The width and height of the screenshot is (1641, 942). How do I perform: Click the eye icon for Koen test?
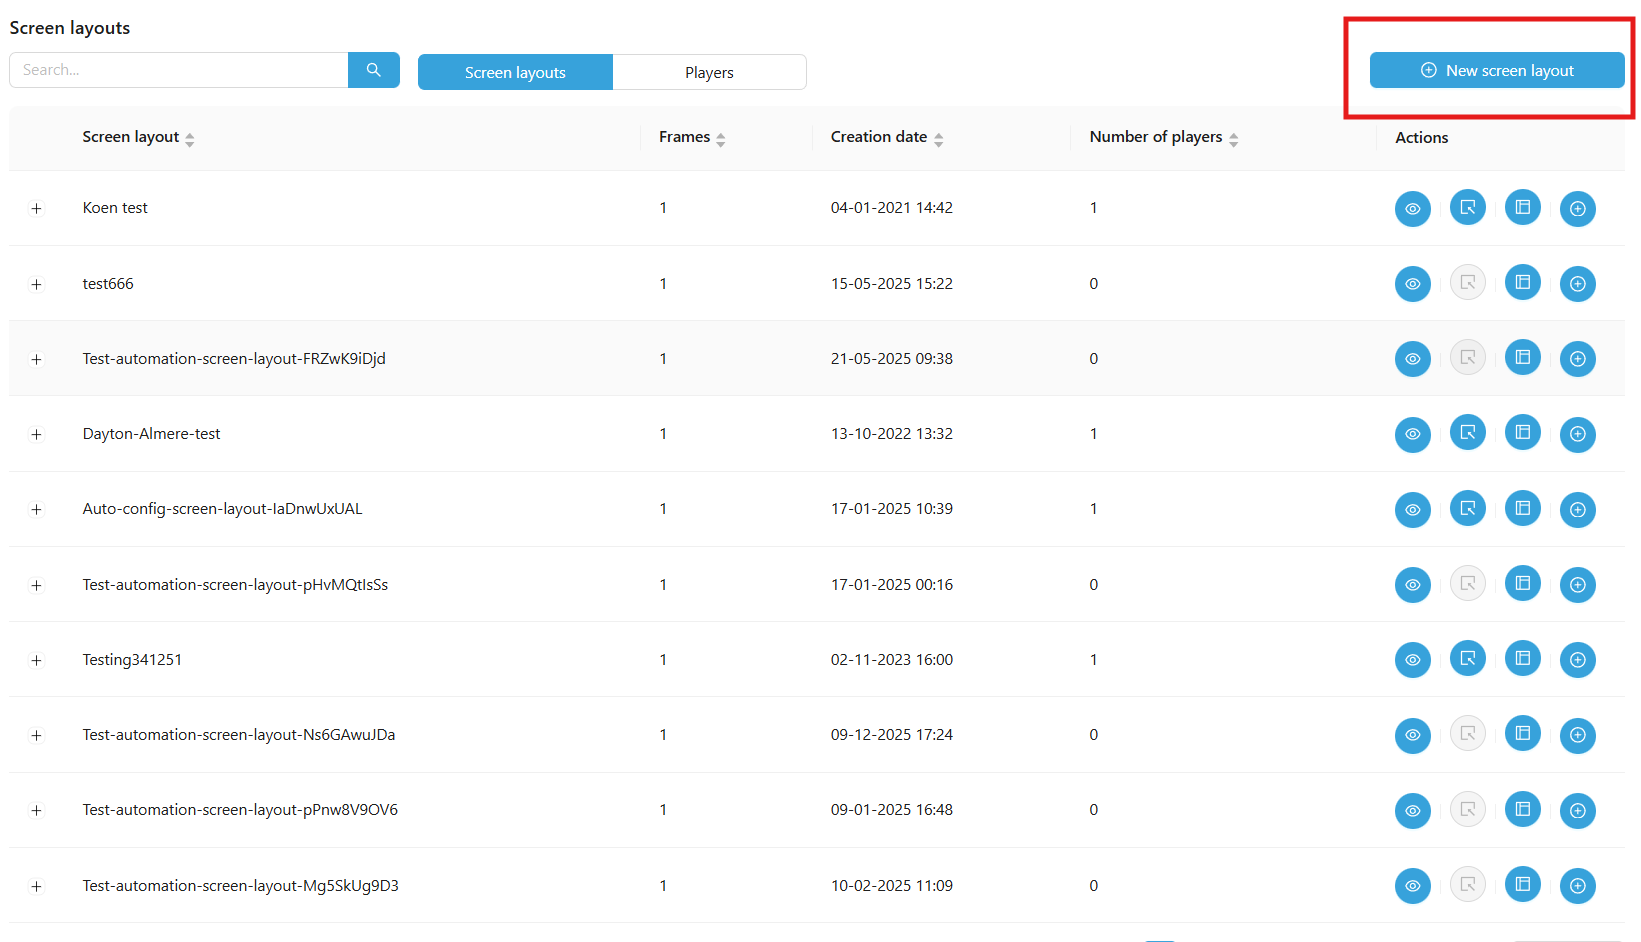pos(1412,209)
